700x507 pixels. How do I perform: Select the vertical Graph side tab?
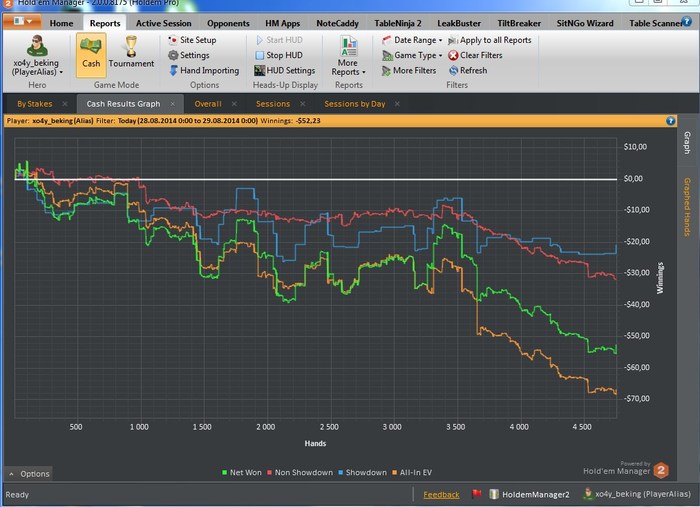click(688, 143)
